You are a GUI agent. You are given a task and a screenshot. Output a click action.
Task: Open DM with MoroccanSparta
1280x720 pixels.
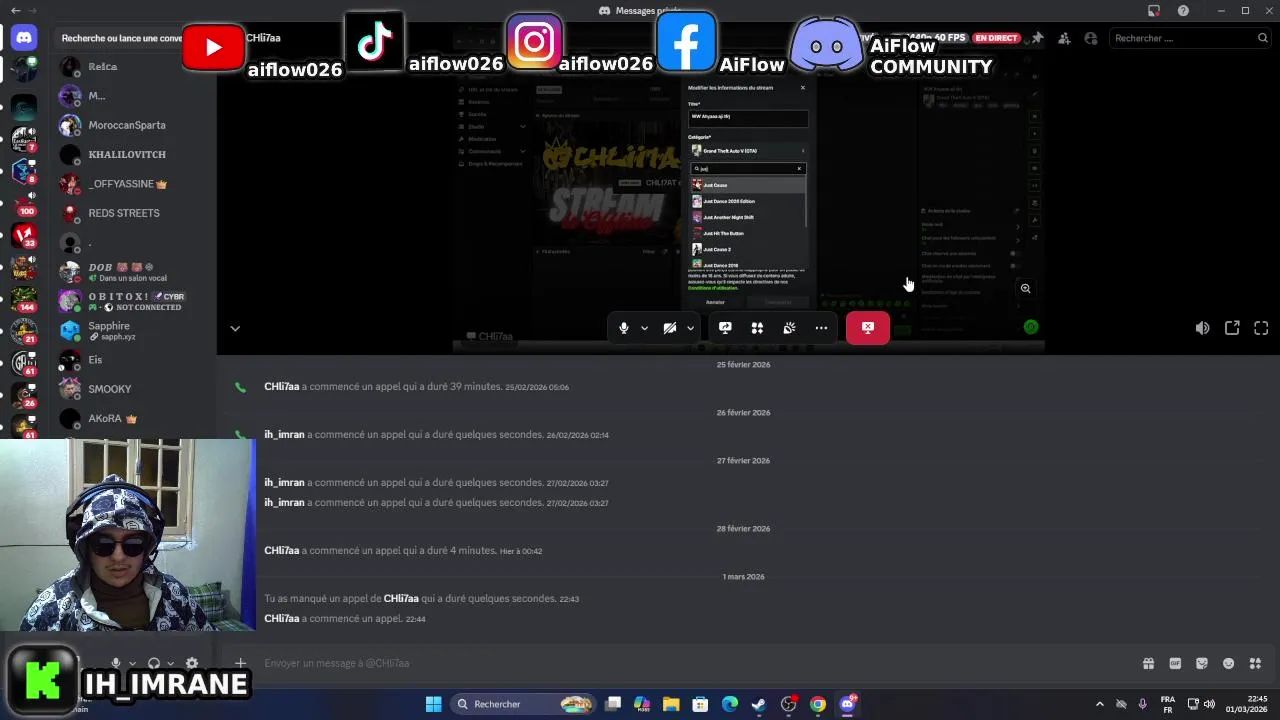(133, 125)
